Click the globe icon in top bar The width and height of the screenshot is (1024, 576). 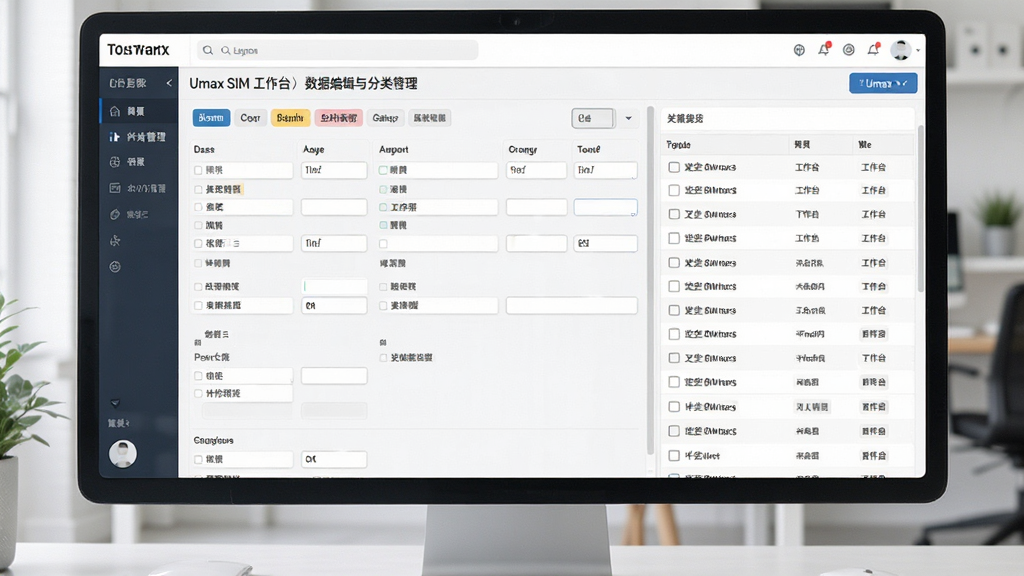tap(799, 50)
